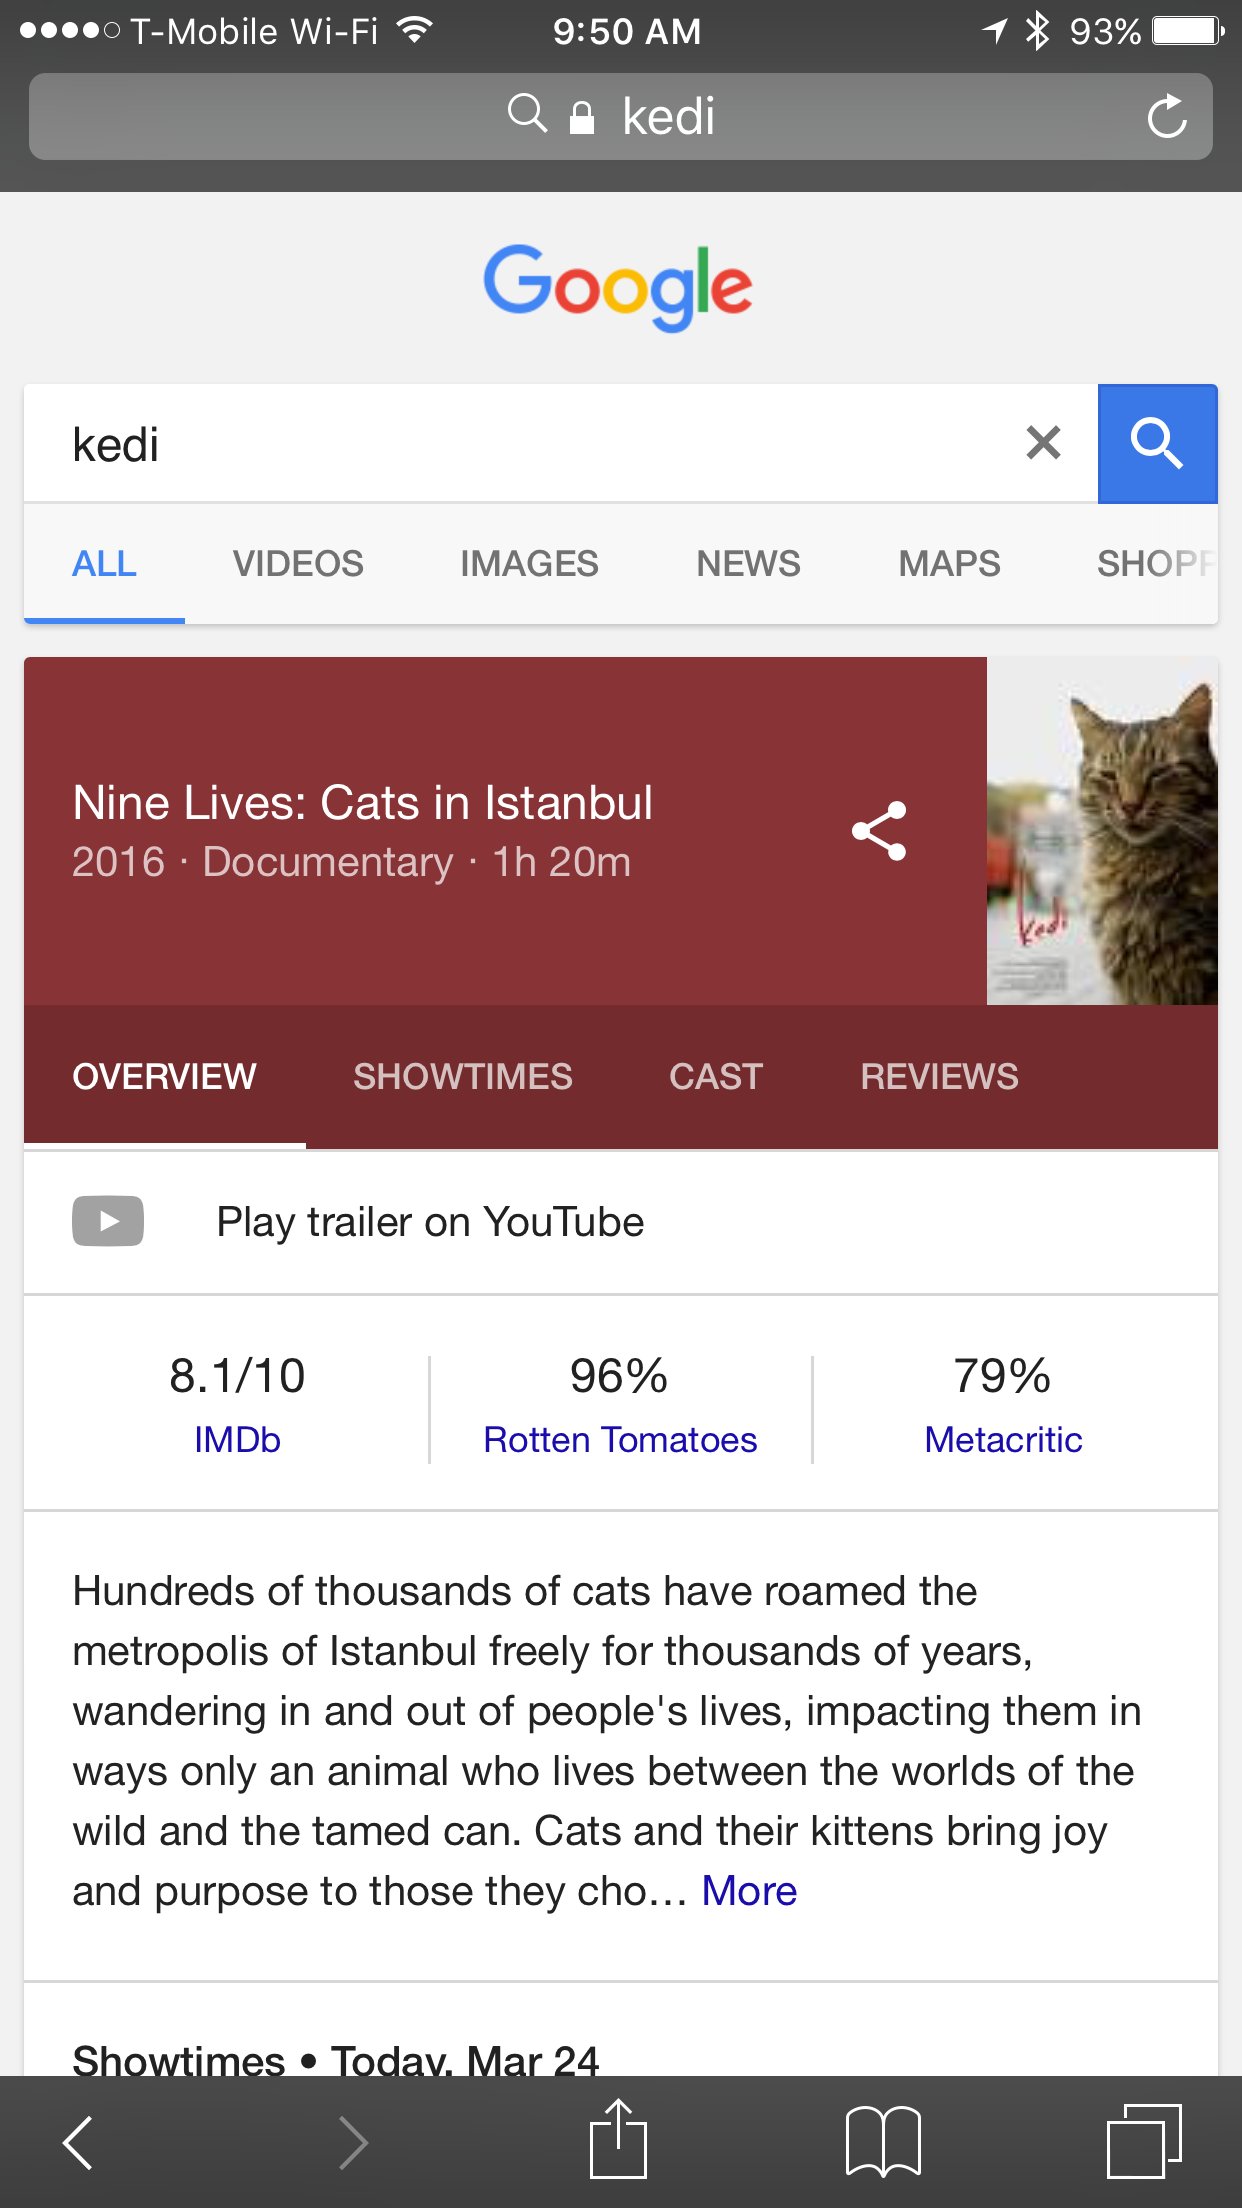Tap the Safari address bar showing kedi
The width and height of the screenshot is (1242, 2208).
pyautogui.click(x=620, y=116)
